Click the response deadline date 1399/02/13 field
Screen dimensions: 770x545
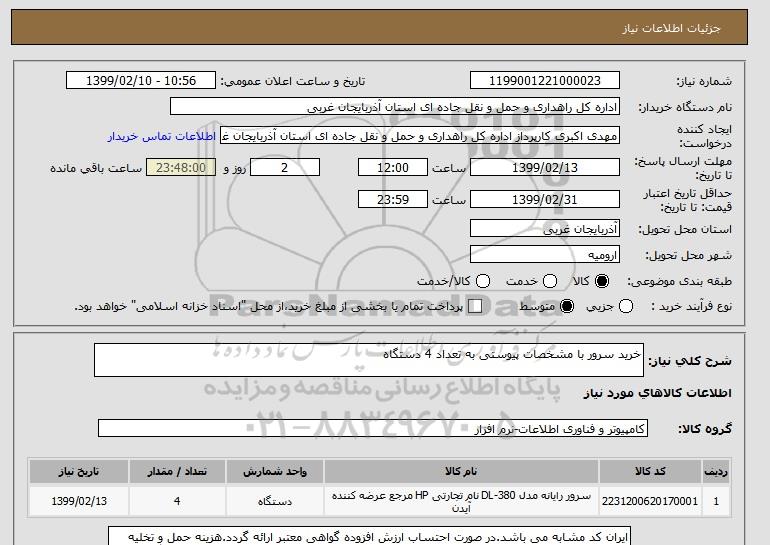tap(545, 167)
